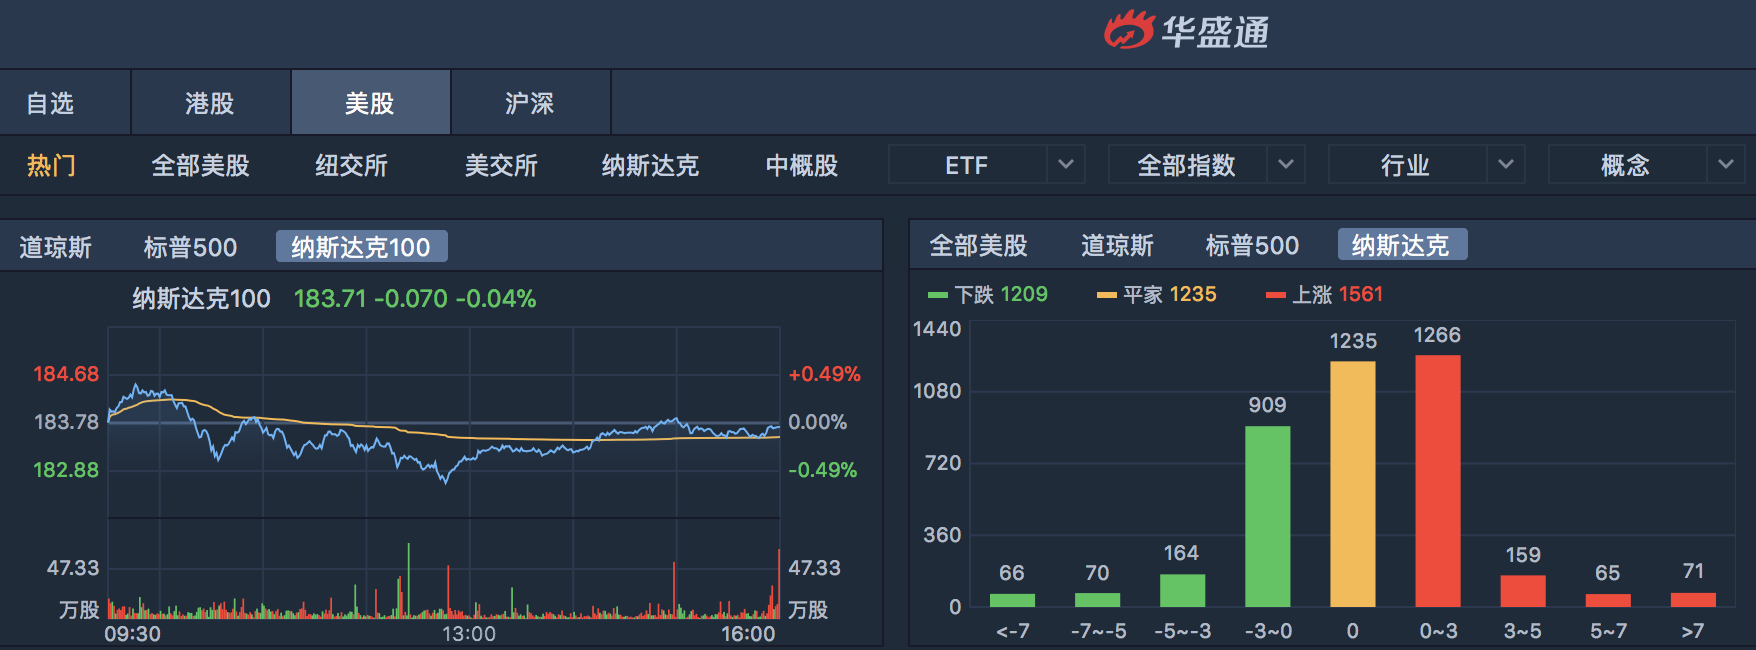
Task: Click the green 下跌 legend marker
Action: pos(937,295)
